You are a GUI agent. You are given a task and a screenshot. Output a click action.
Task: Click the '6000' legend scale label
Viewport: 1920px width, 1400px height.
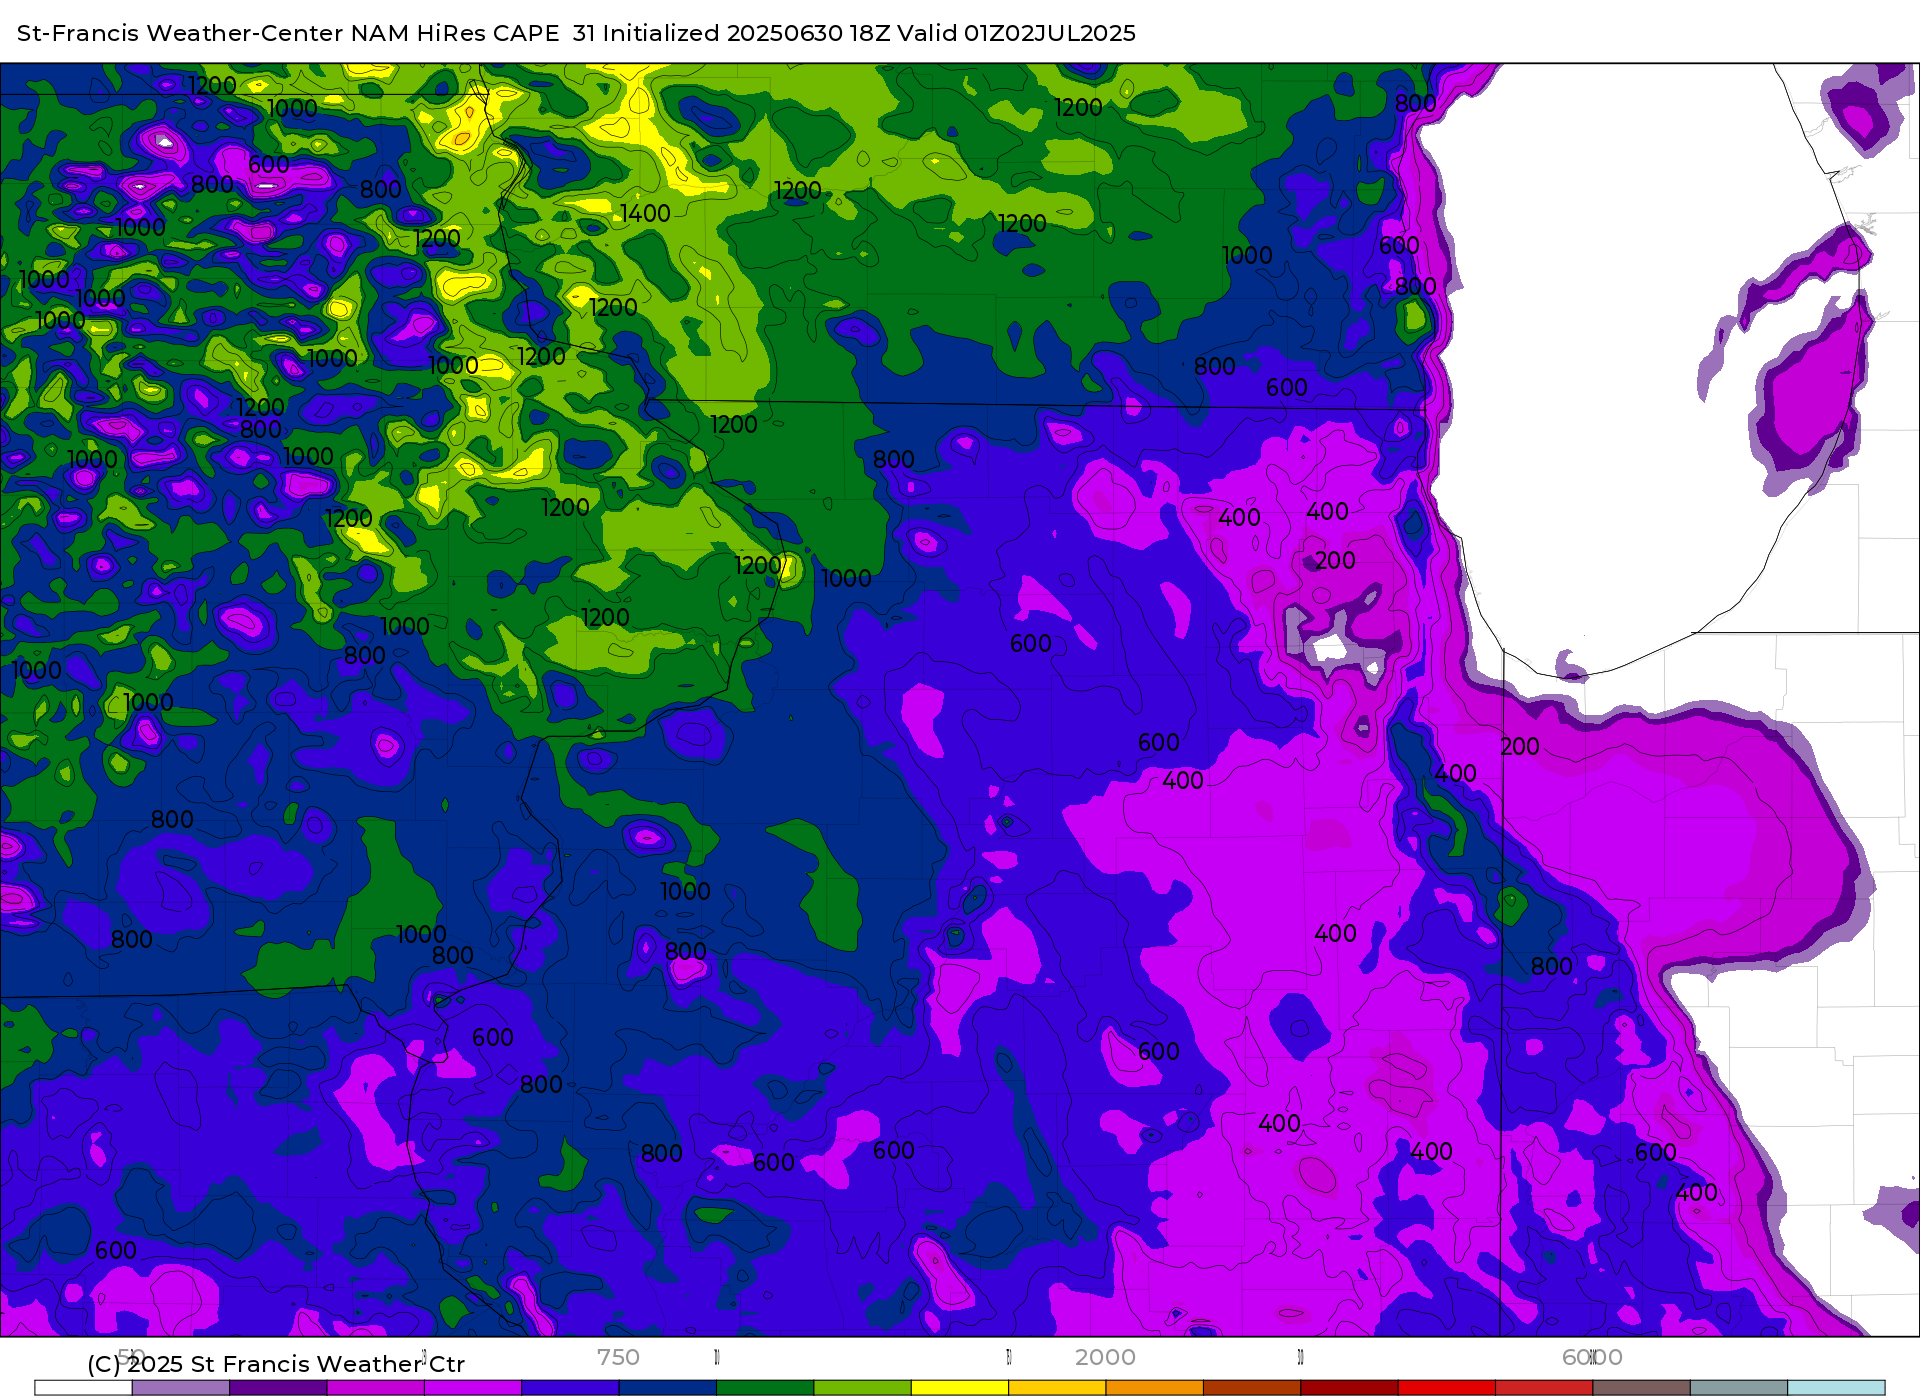1592,1357
